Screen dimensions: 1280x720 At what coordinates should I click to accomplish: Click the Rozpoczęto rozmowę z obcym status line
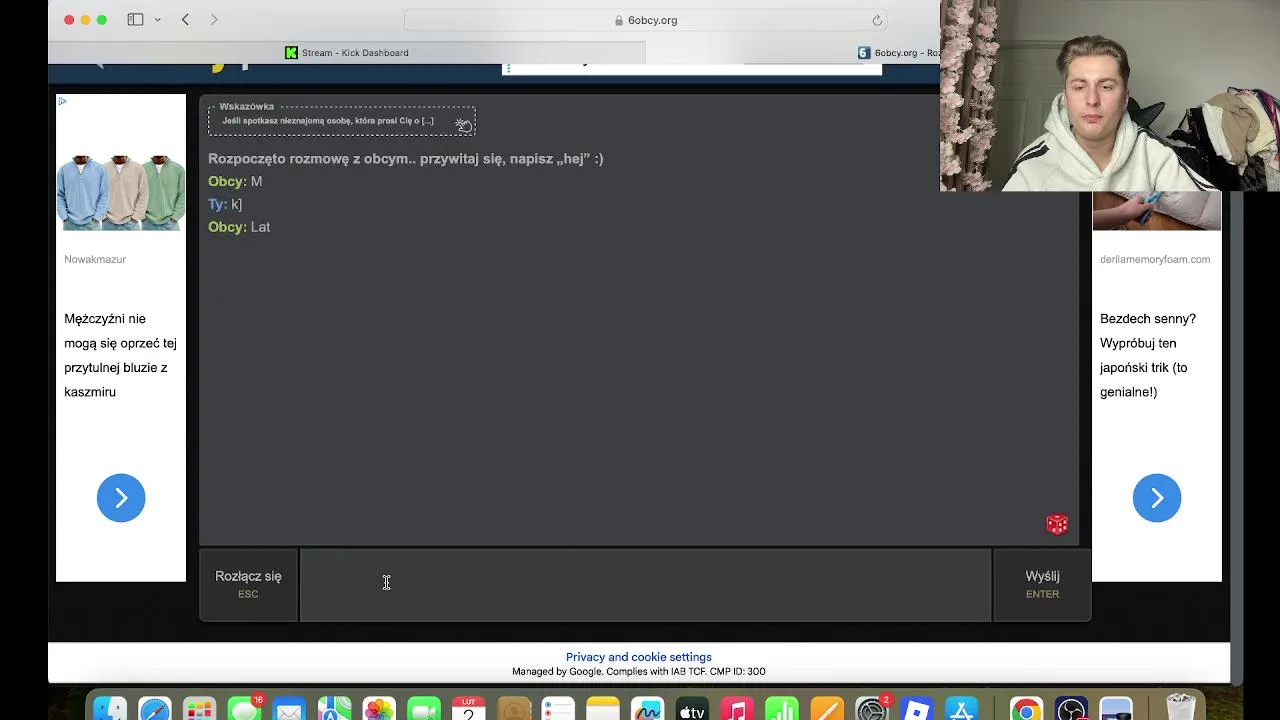406,158
